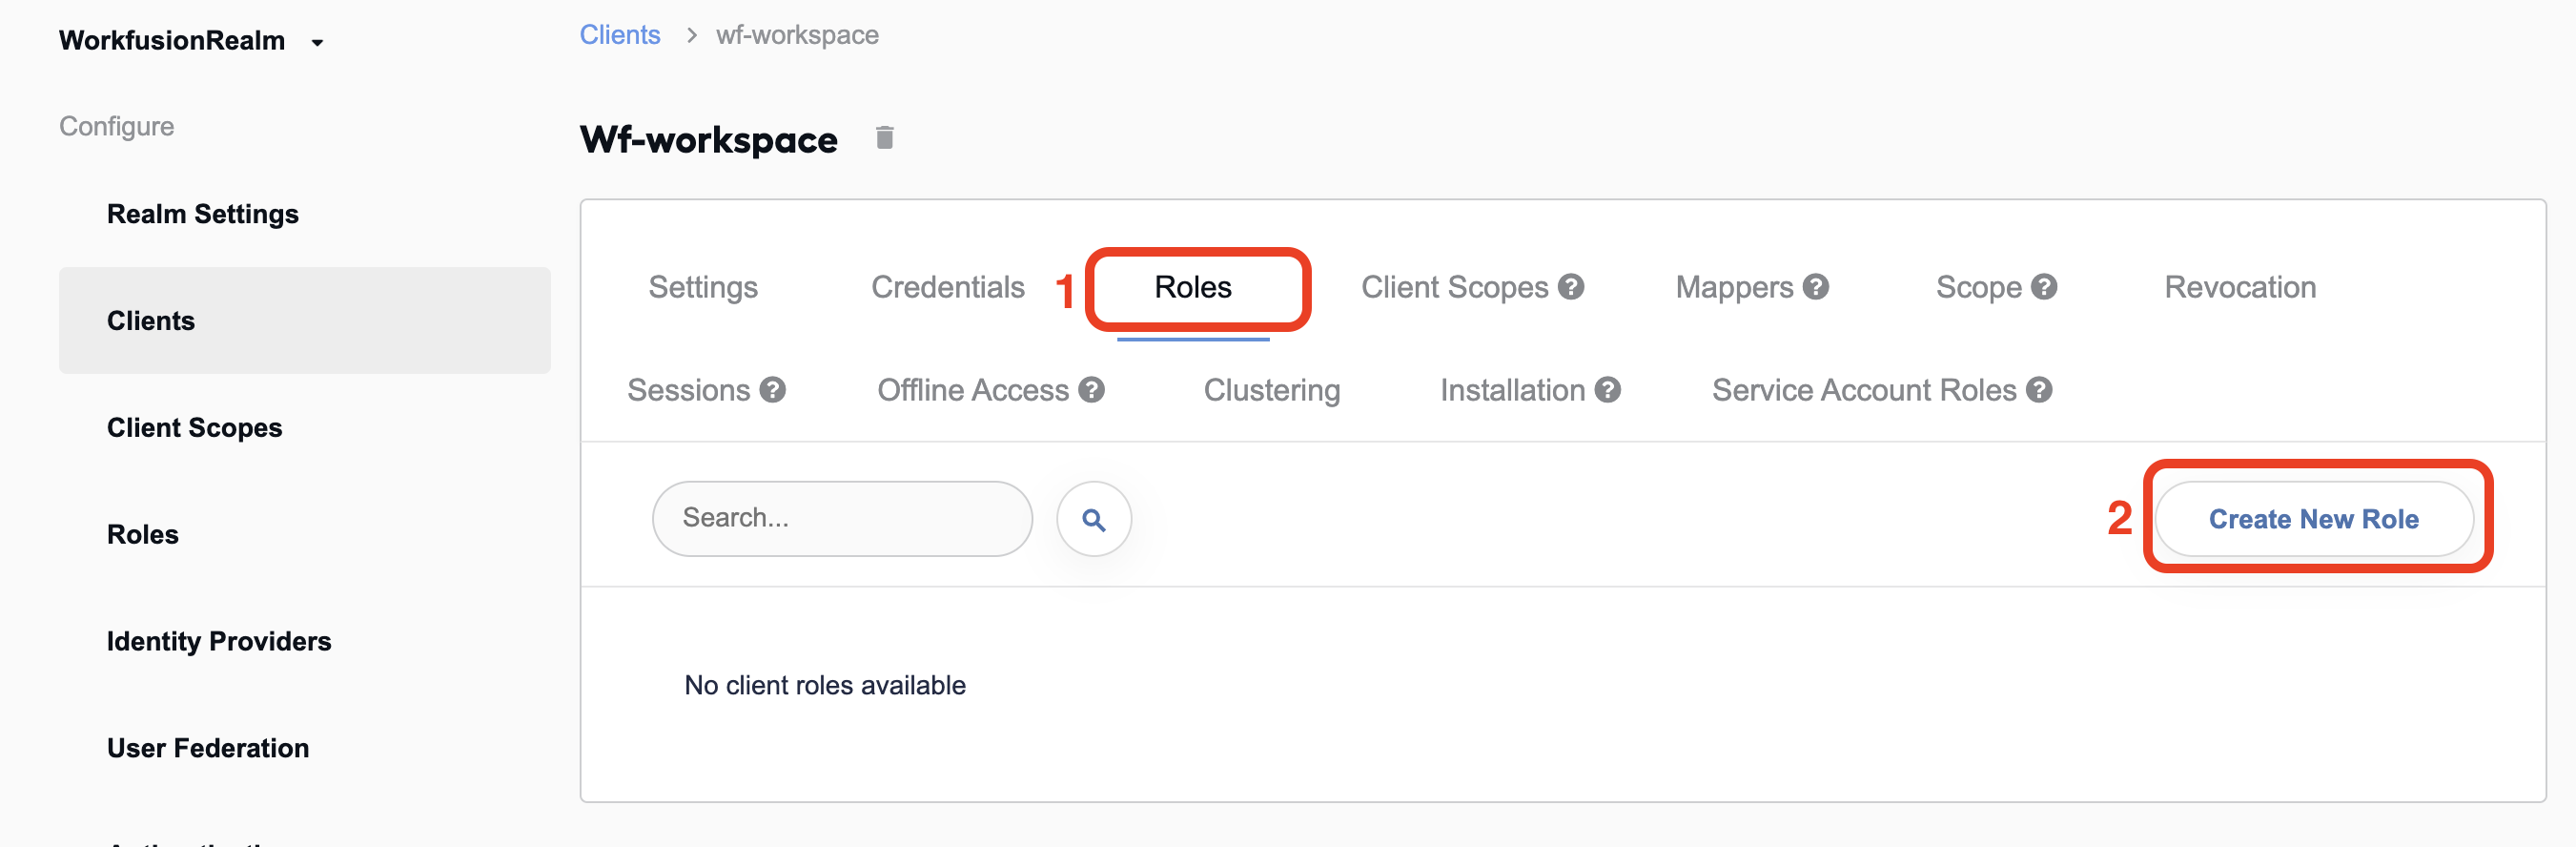Follow the Clients breadcrumb link
This screenshot has width=2576, height=847.
tap(620, 35)
